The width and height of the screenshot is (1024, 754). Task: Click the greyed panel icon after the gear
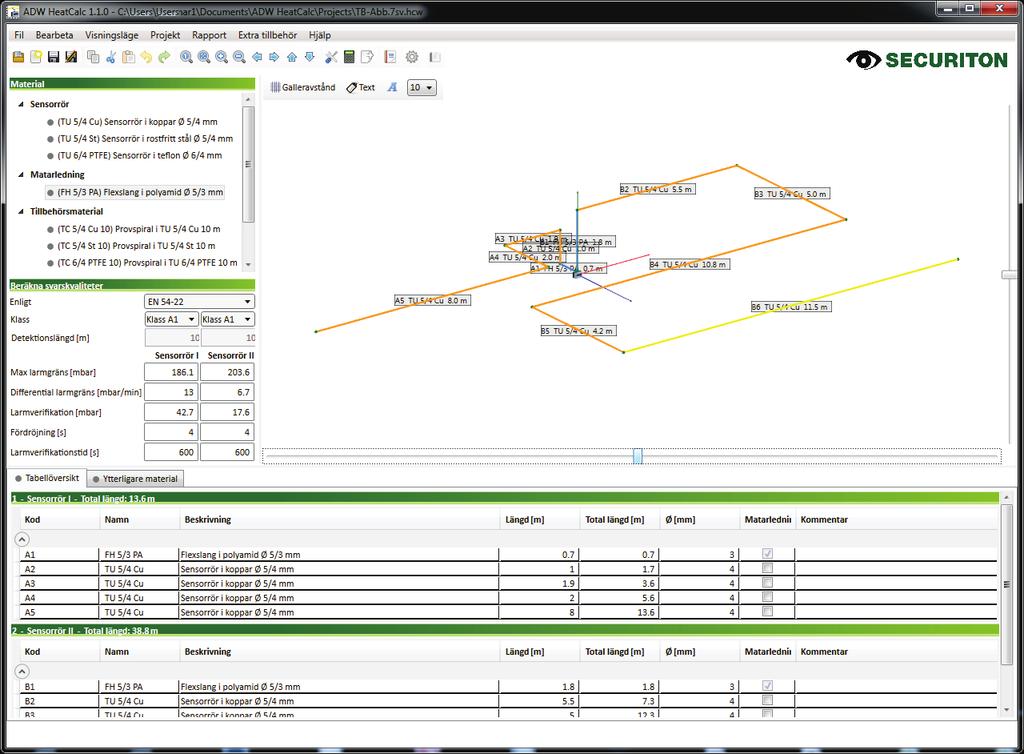pyautogui.click(x=435, y=57)
